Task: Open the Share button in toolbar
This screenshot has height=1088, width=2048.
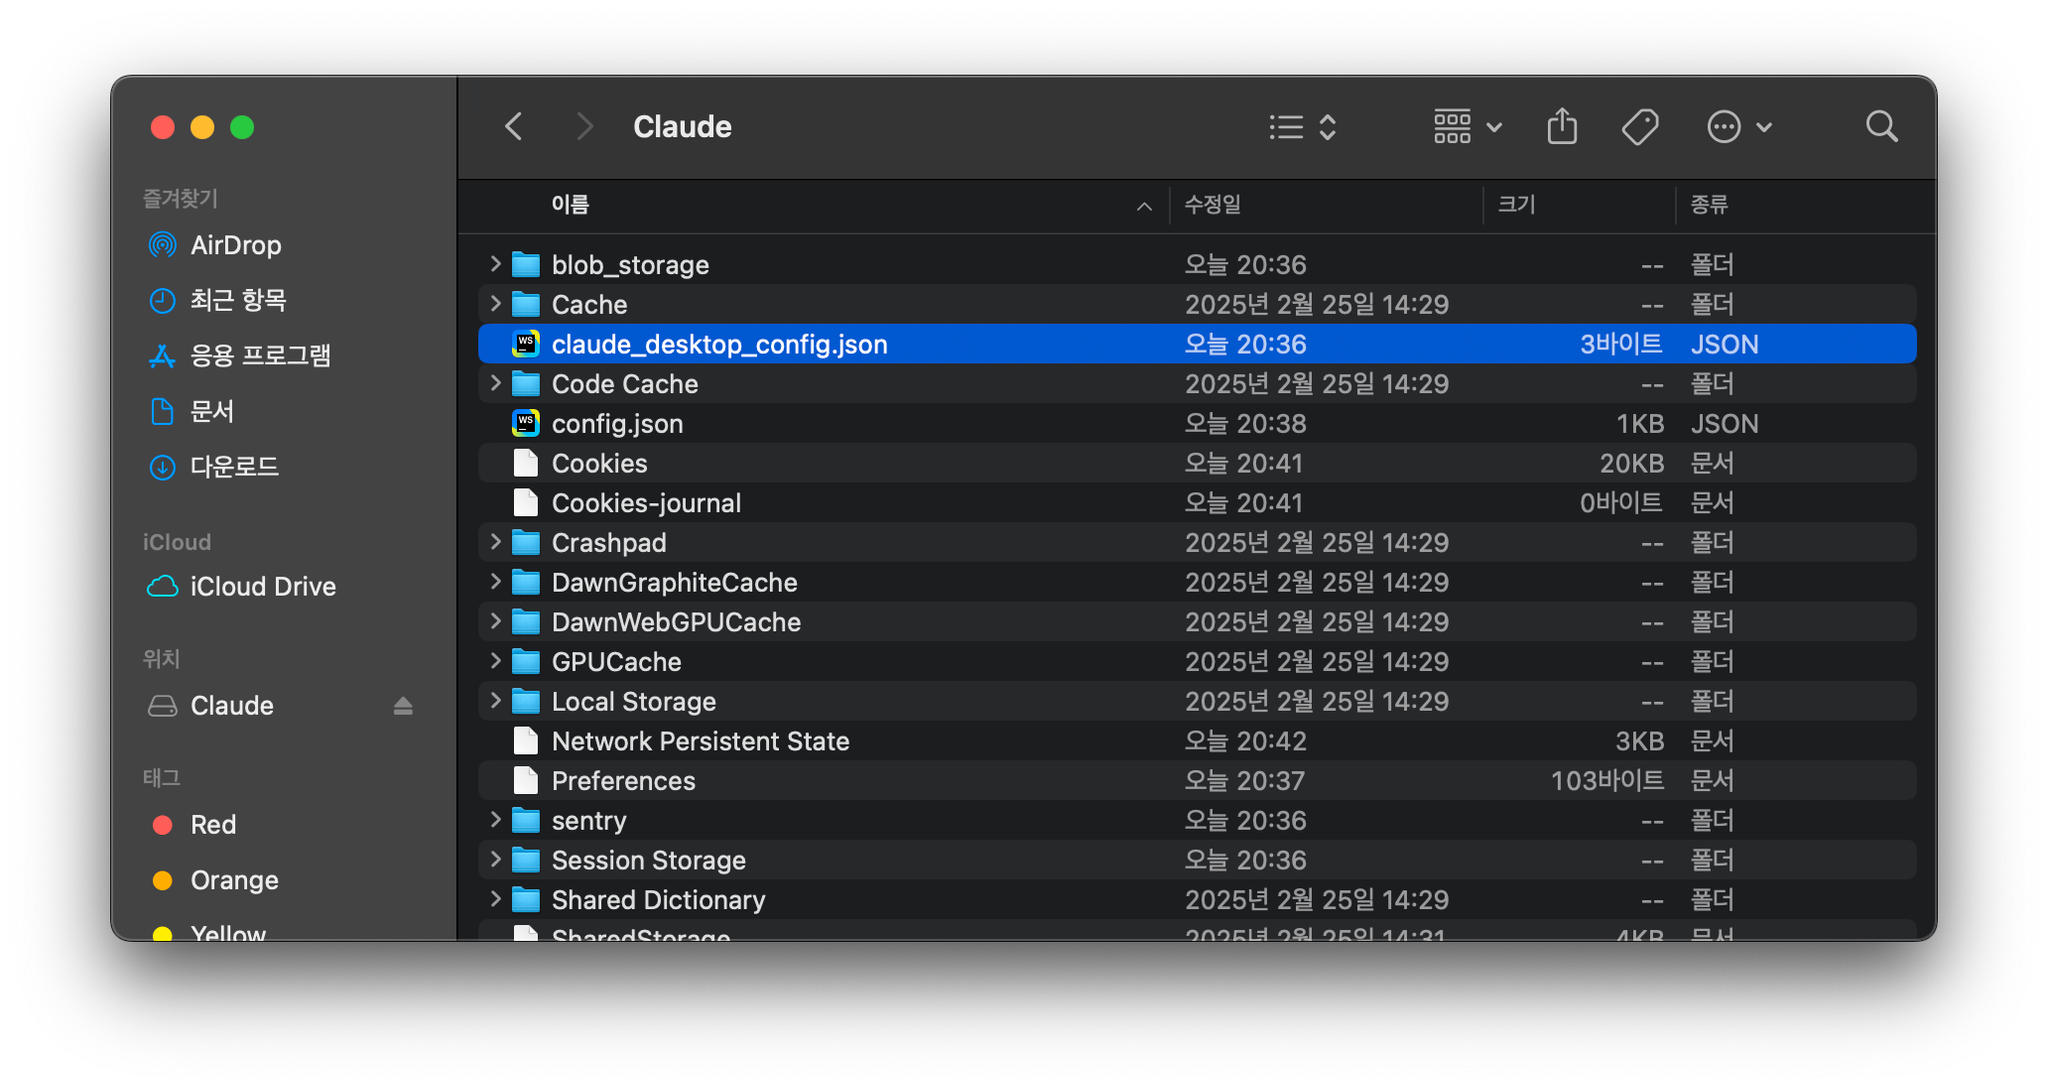Action: (1562, 127)
